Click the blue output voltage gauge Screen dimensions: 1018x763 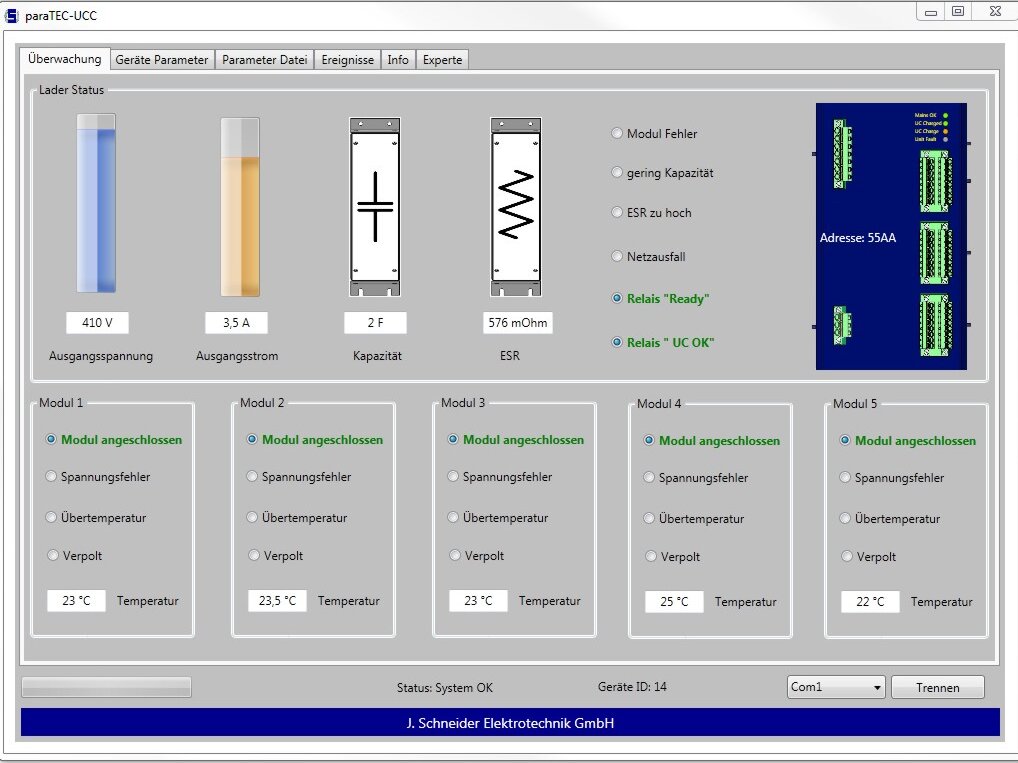(x=96, y=203)
